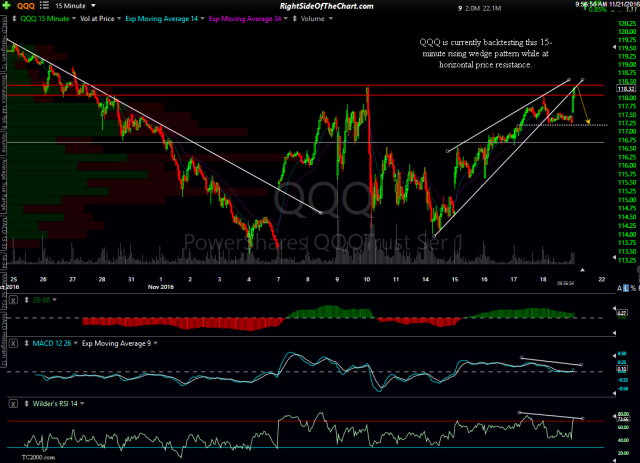640x463 pixels.
Task: Click move arrows icon of MACD pane
Action: coord(27,343)
